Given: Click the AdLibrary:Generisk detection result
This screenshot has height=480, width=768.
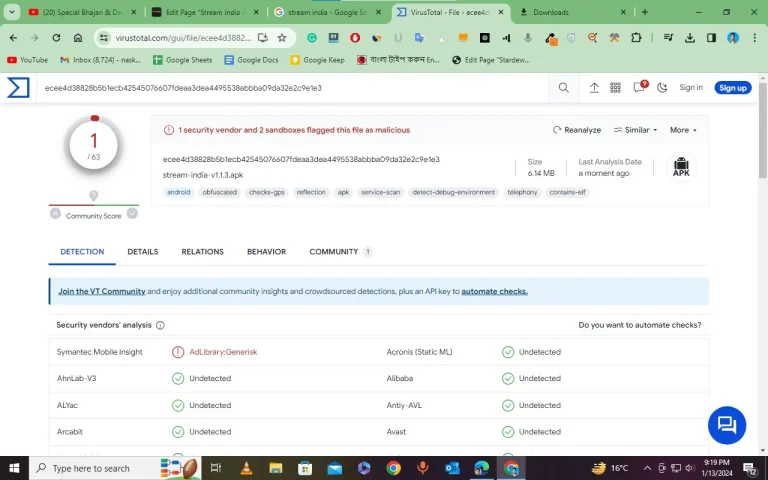Looking at the screenshot, I should click(223, 352).
